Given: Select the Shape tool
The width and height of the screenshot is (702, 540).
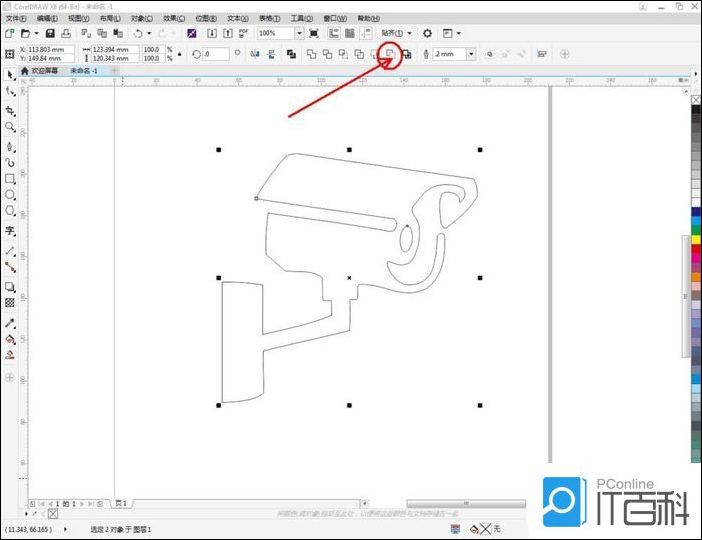Looking at the screenshot, I should tap(10, 91).
